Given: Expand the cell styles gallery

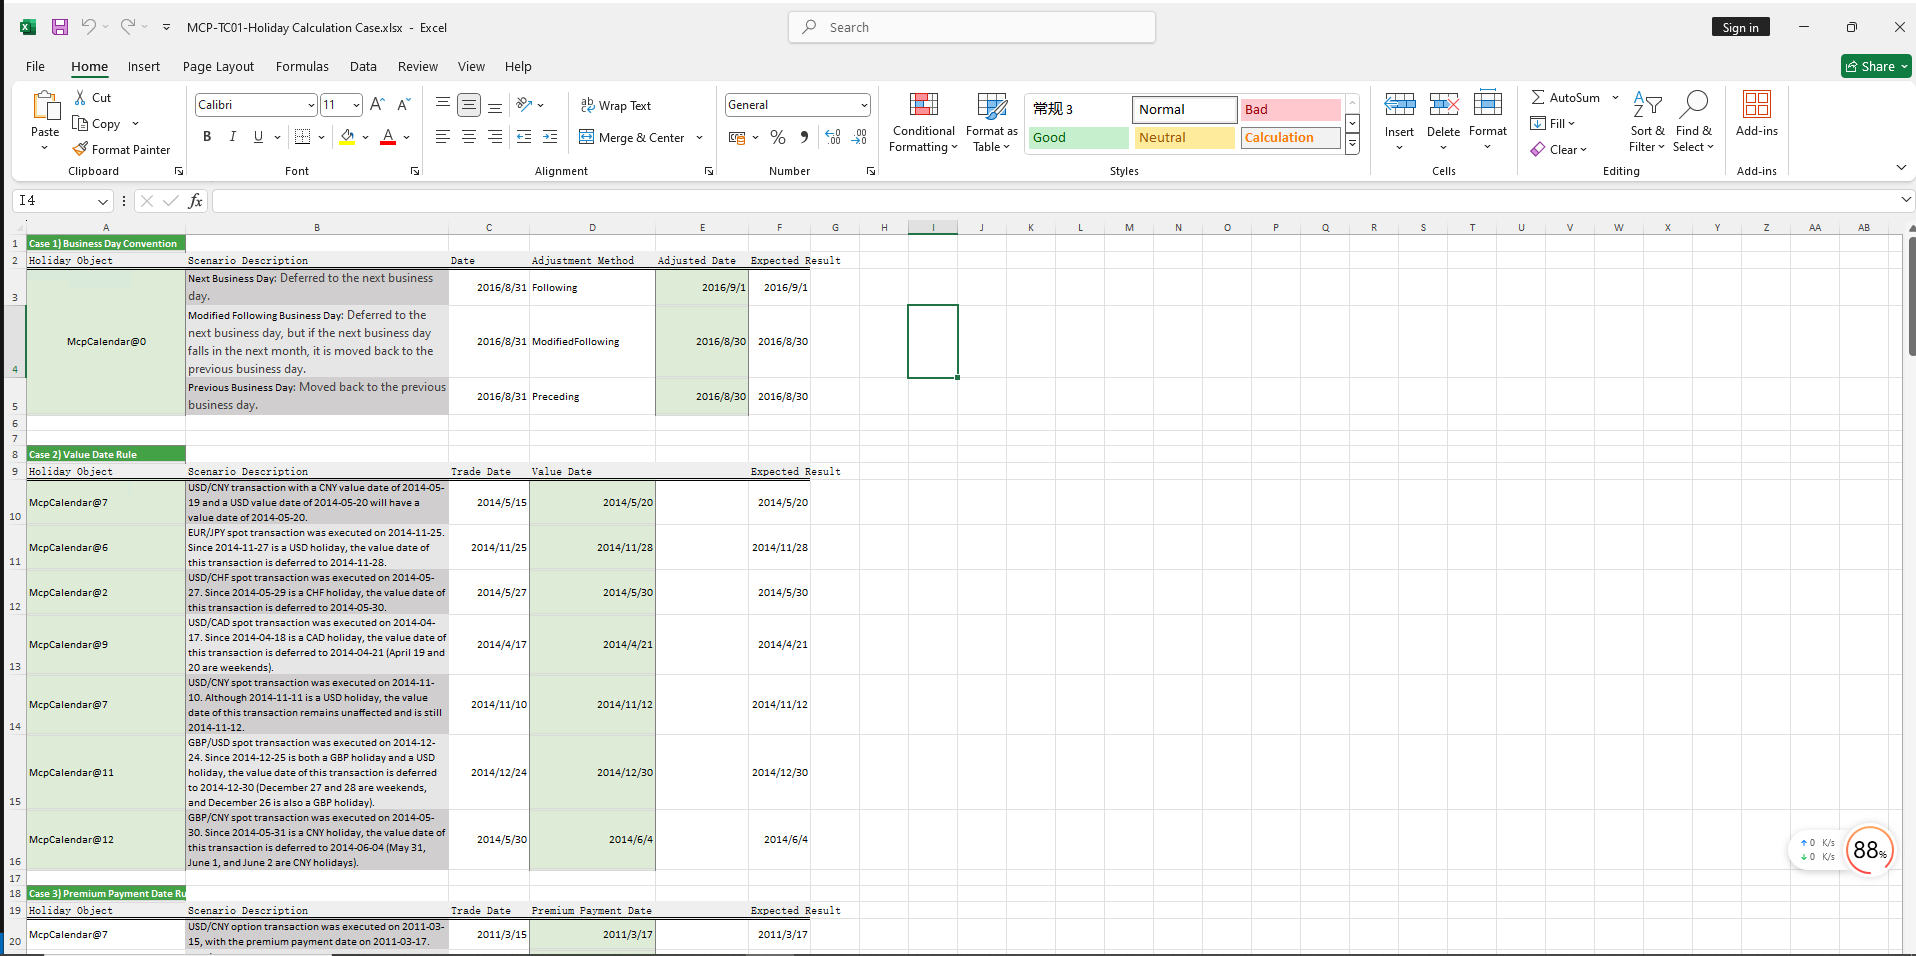Looking at the screenshot, I should (1352, 145).
